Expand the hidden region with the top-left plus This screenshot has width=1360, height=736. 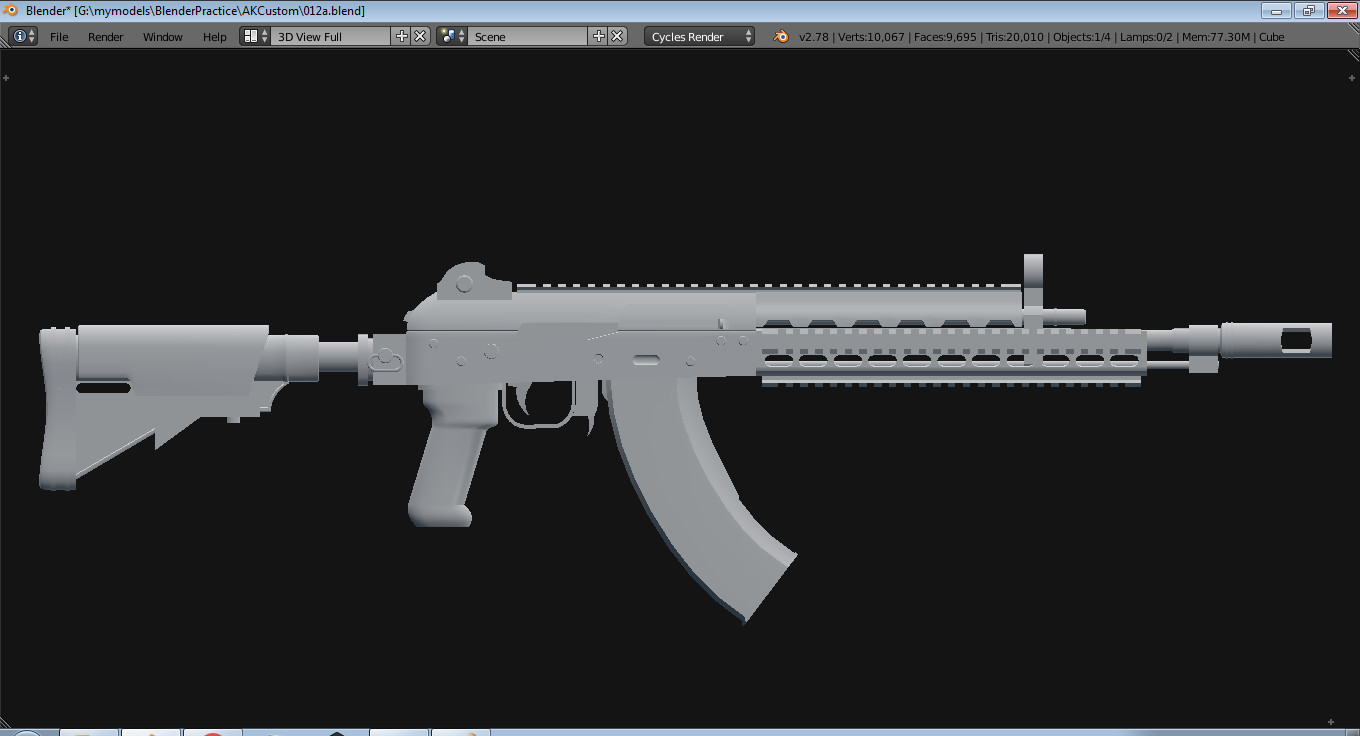pos(6,78)
